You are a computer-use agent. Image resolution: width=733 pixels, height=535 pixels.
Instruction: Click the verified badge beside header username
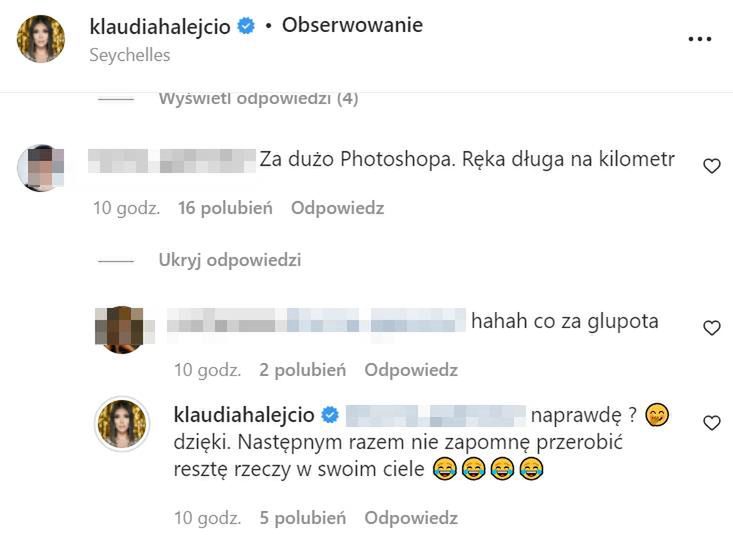tap(246, 26)
